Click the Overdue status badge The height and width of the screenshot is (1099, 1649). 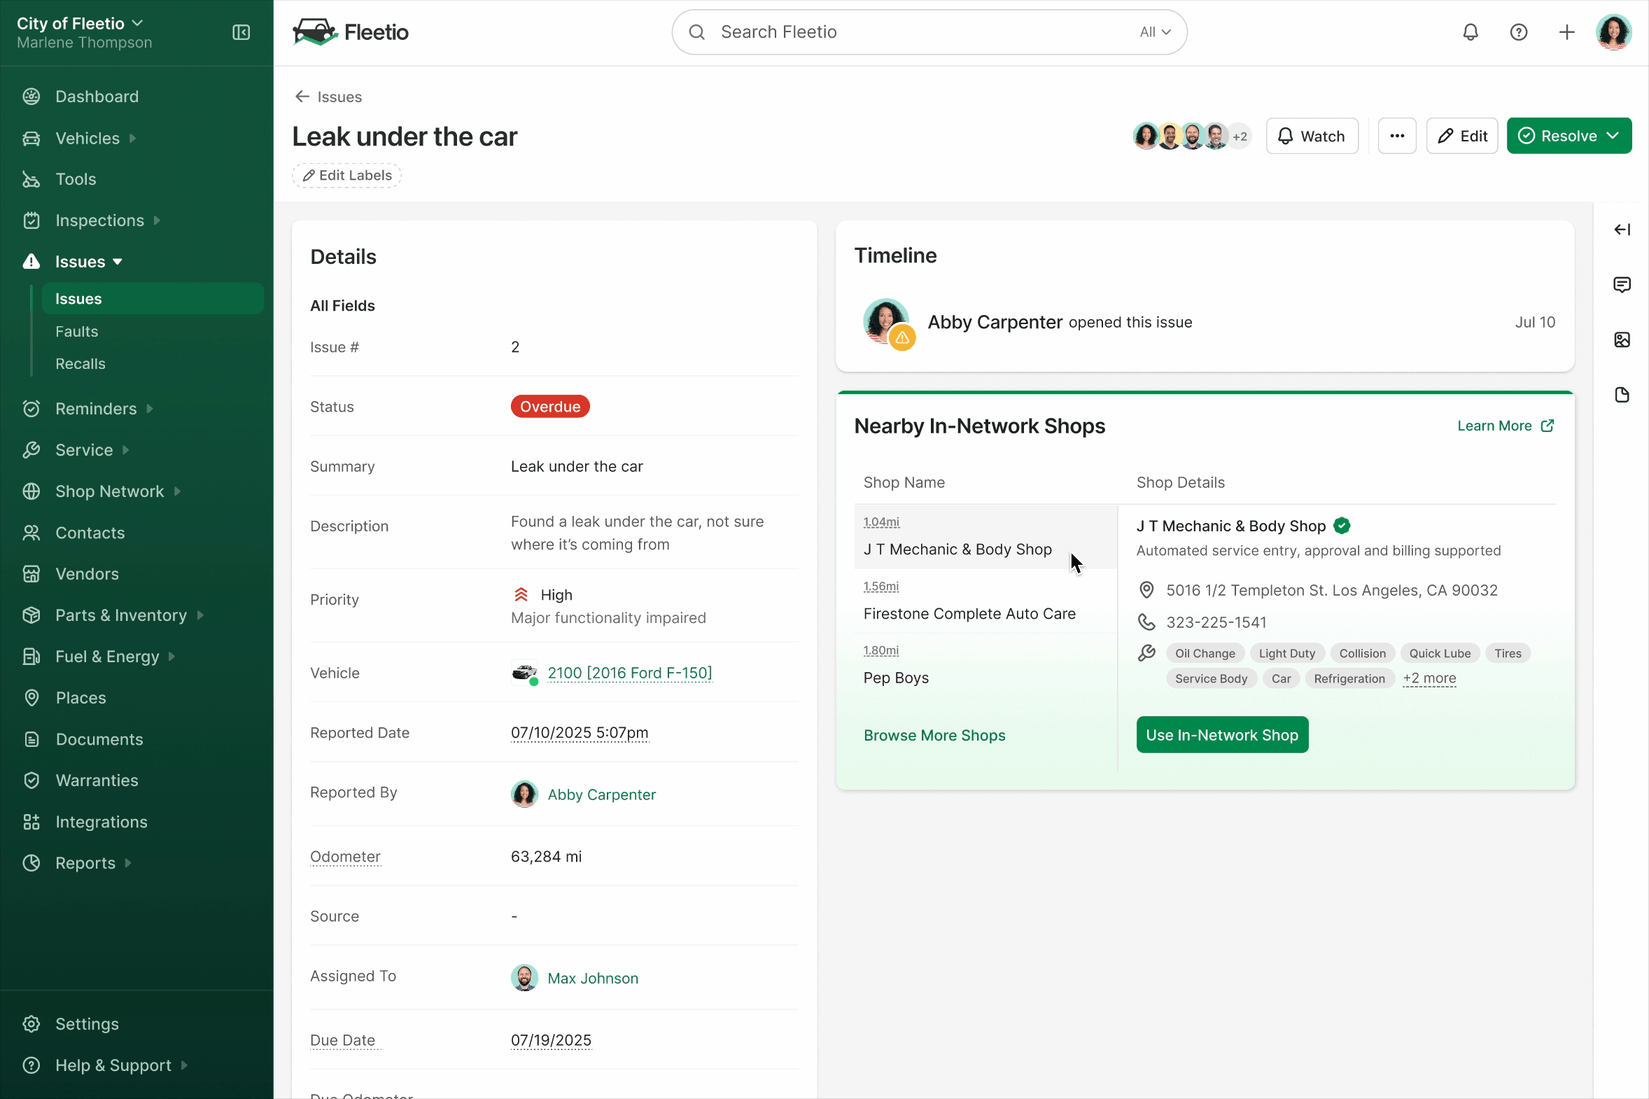[550, 407]
